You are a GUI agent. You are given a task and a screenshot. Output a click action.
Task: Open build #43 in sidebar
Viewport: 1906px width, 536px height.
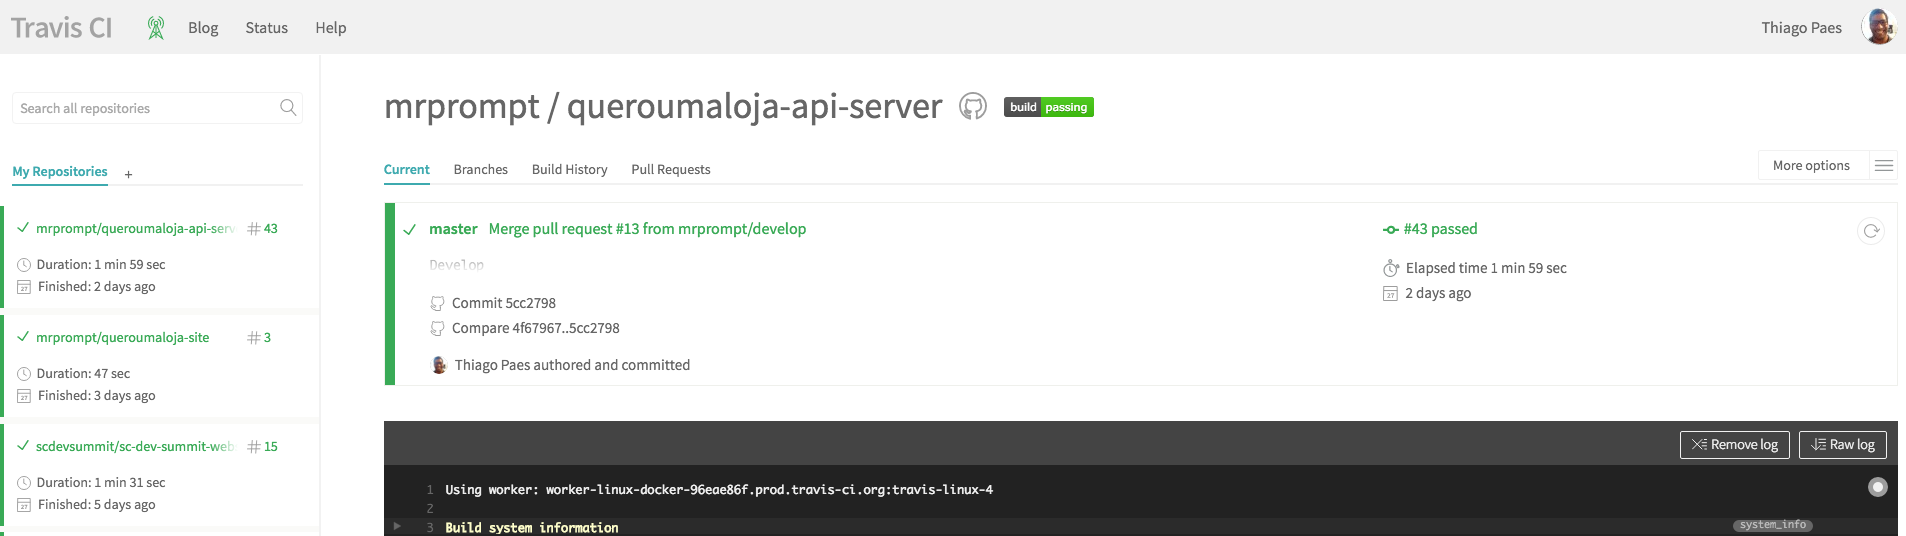point(263,228)
